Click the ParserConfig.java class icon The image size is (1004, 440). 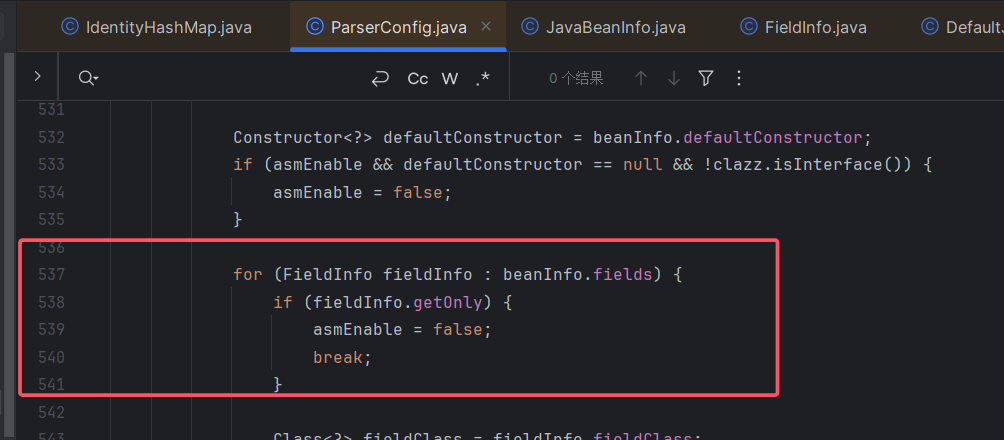314,27
